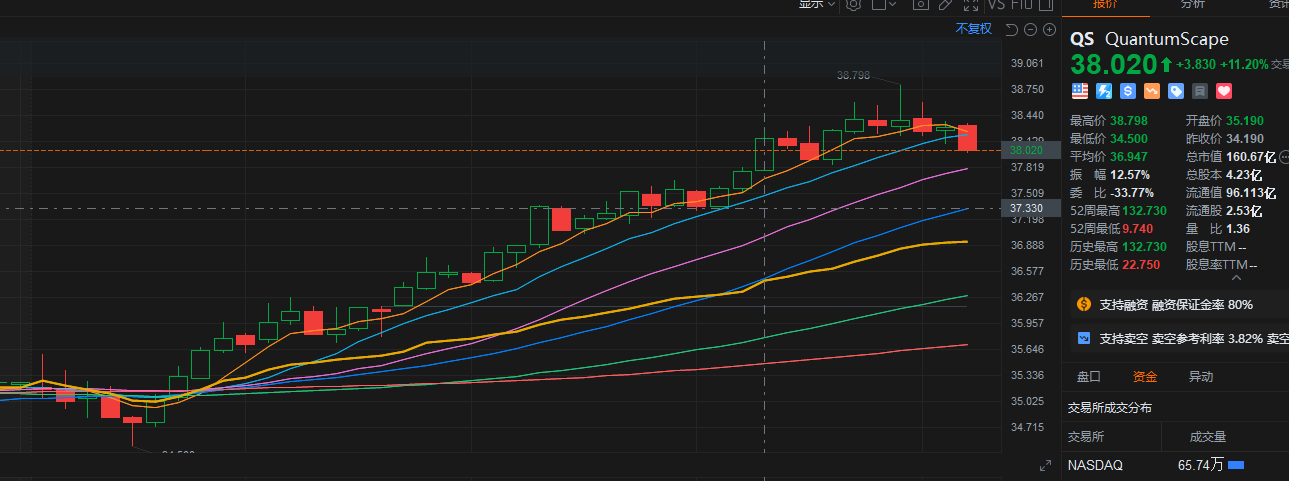Click the 振幅 12.57% value
The width and height of the screenshot is (1289, 481).
click(1132, 175)
